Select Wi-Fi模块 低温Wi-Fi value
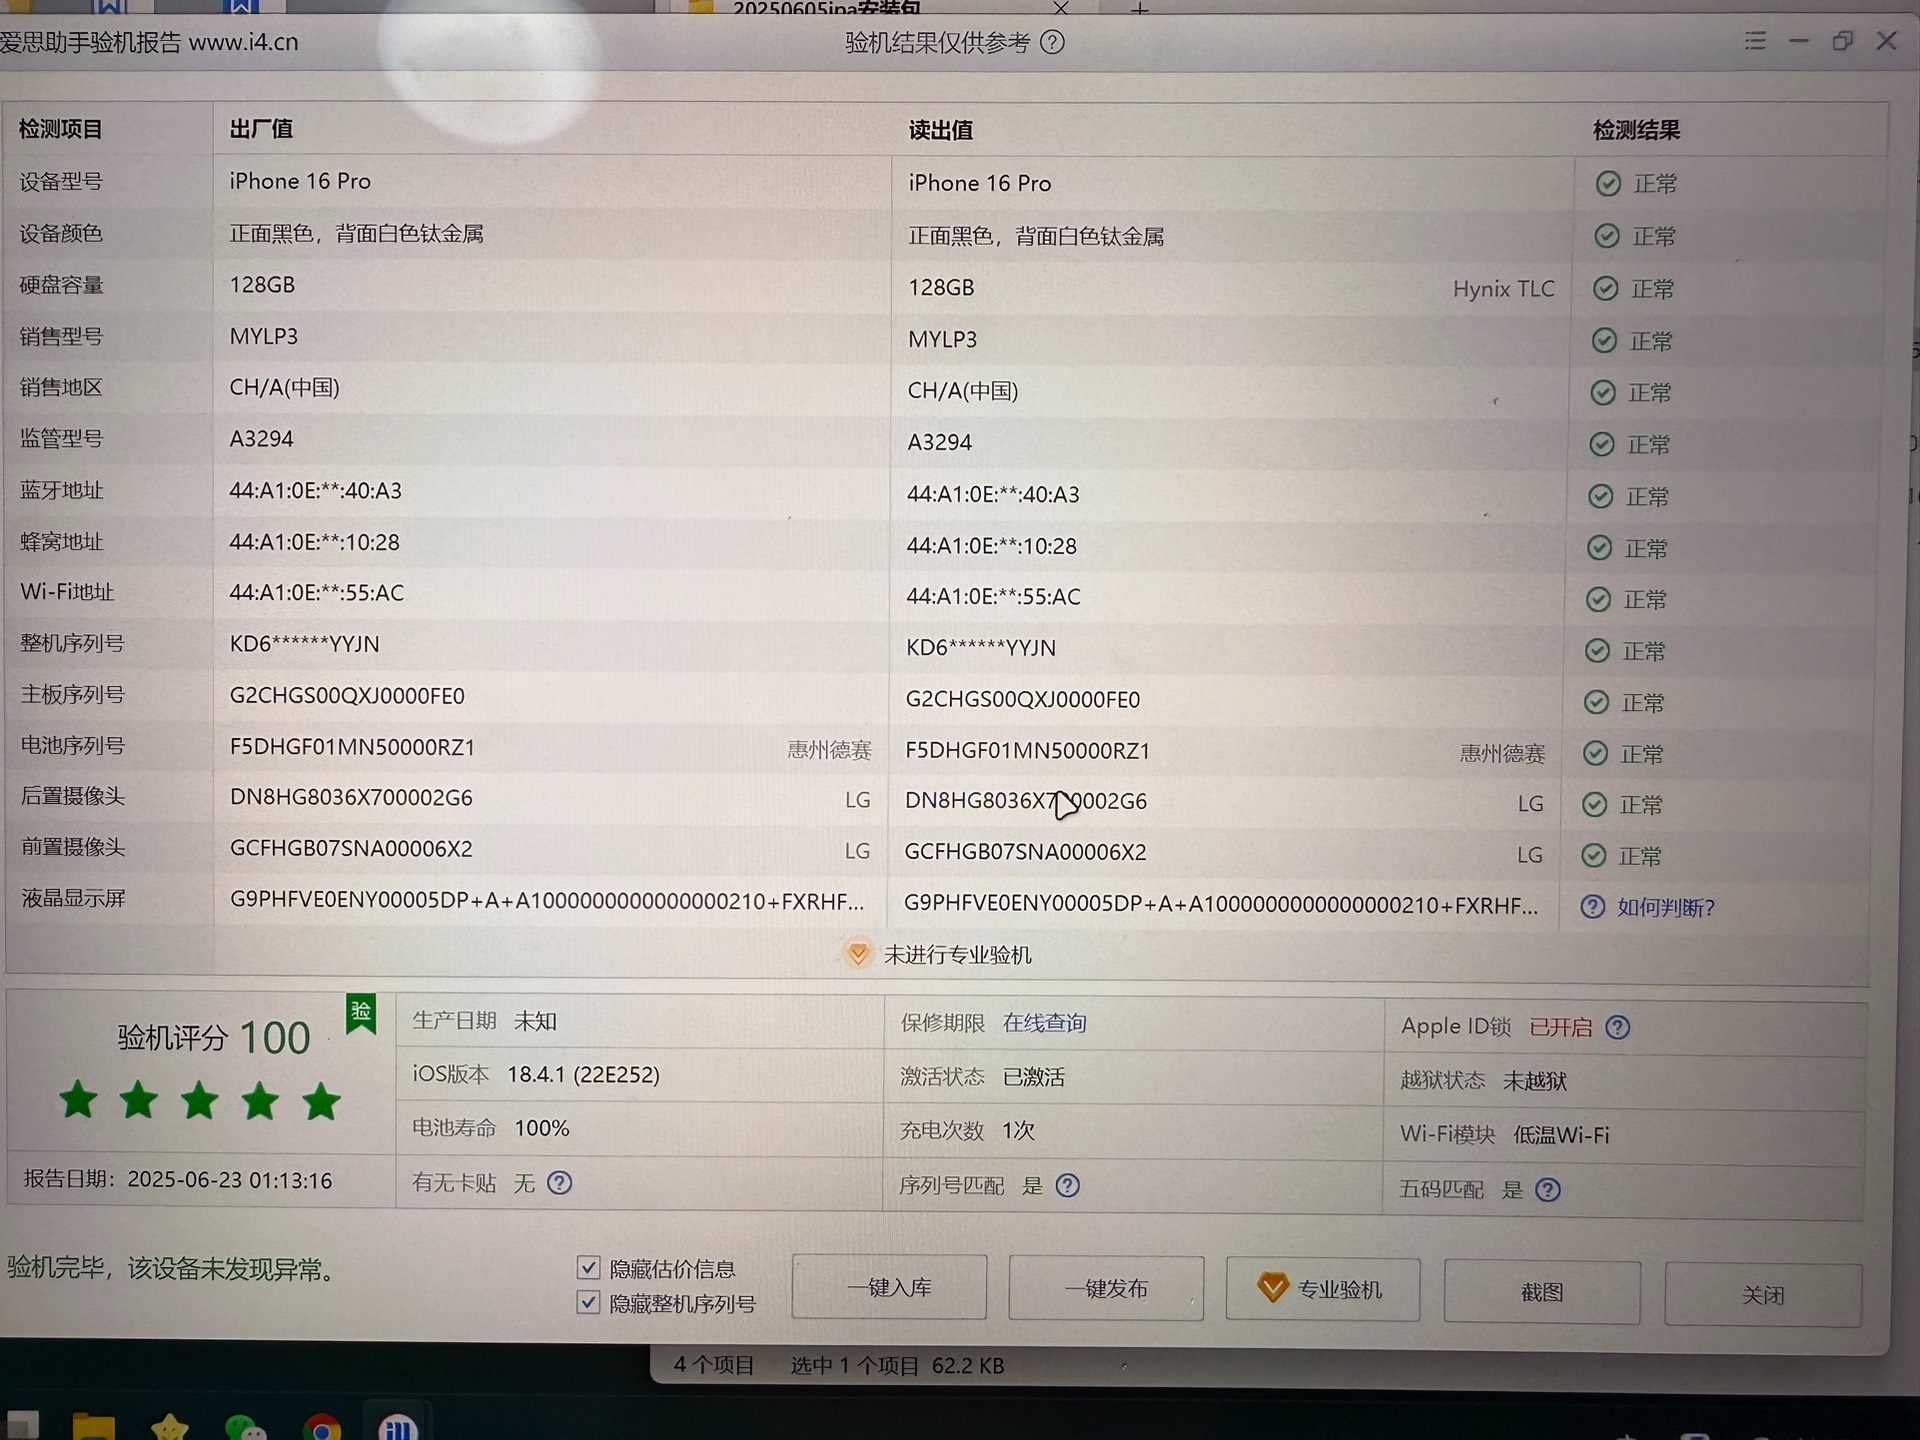The width and height of the screenshot is (1920, 1440). pos(1561,1135)
